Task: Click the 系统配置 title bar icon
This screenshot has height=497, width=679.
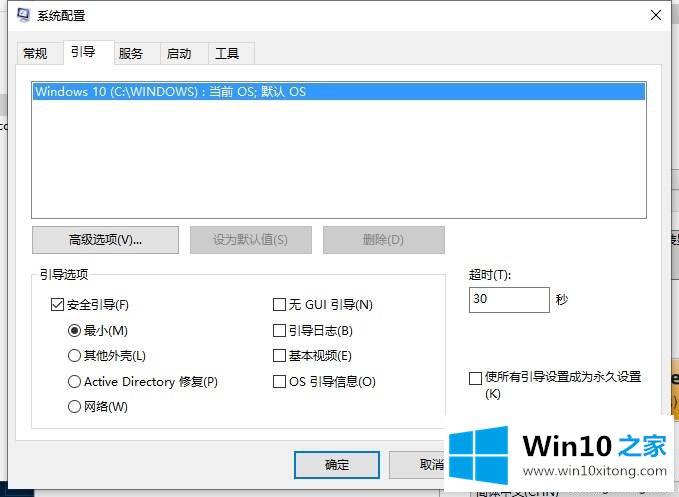Action: coord(24,15)
